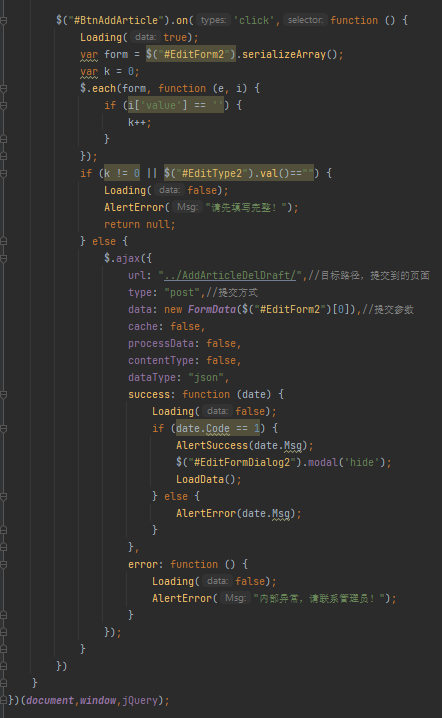Screen dimensions: 442x718
Task: Click the url property key
Action: tap(137, 275)
